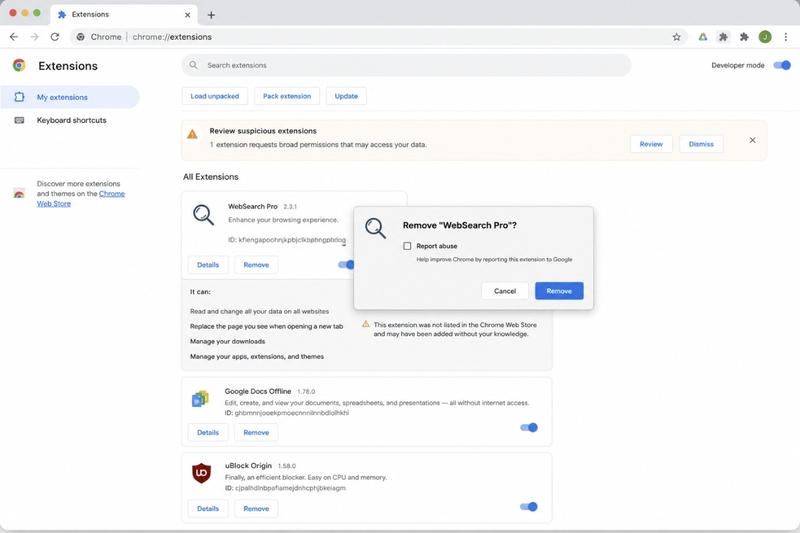This screenshot has width=800, height=533.
Task: Confirm removal with the blue Remove button
Action: (x=559, y=291)
